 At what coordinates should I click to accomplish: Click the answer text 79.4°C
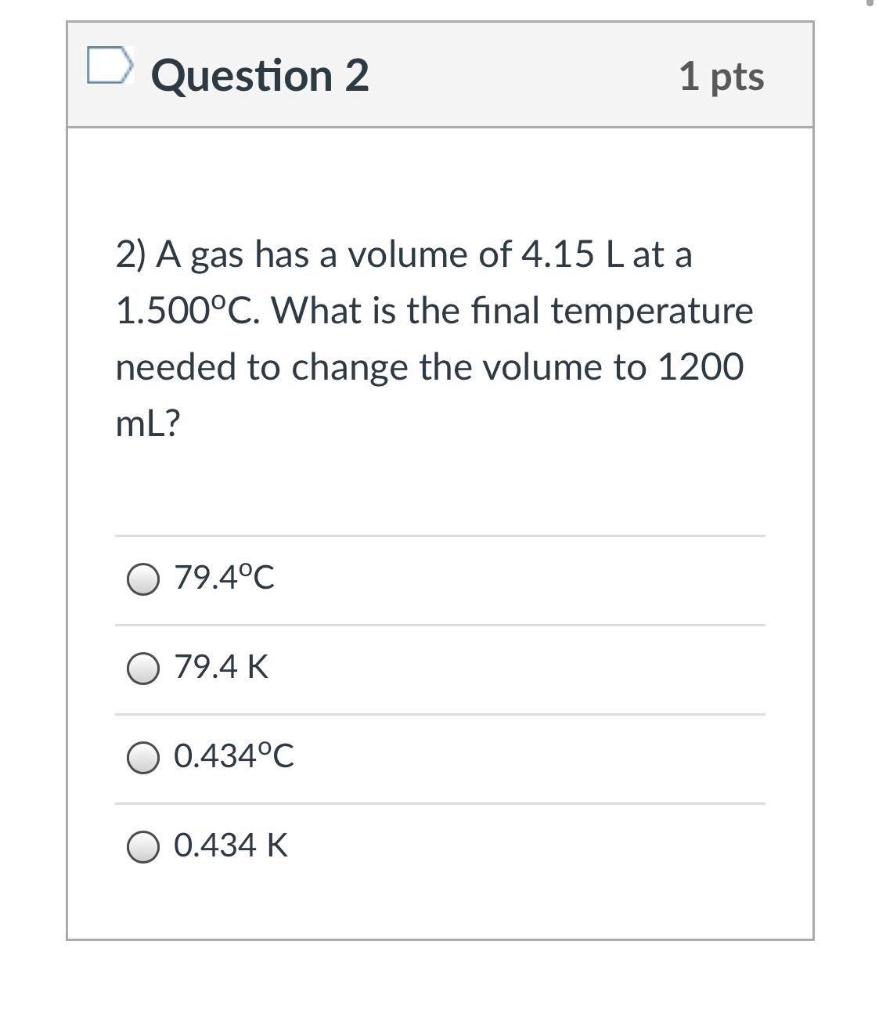tap(222, 575)
